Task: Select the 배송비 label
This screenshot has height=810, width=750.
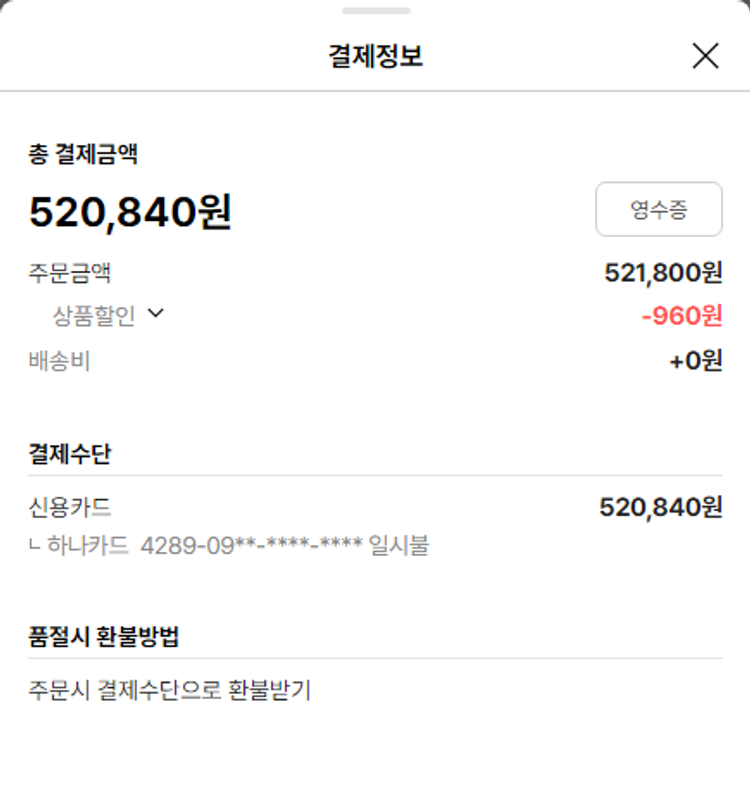Action: [x=59, y=360]
